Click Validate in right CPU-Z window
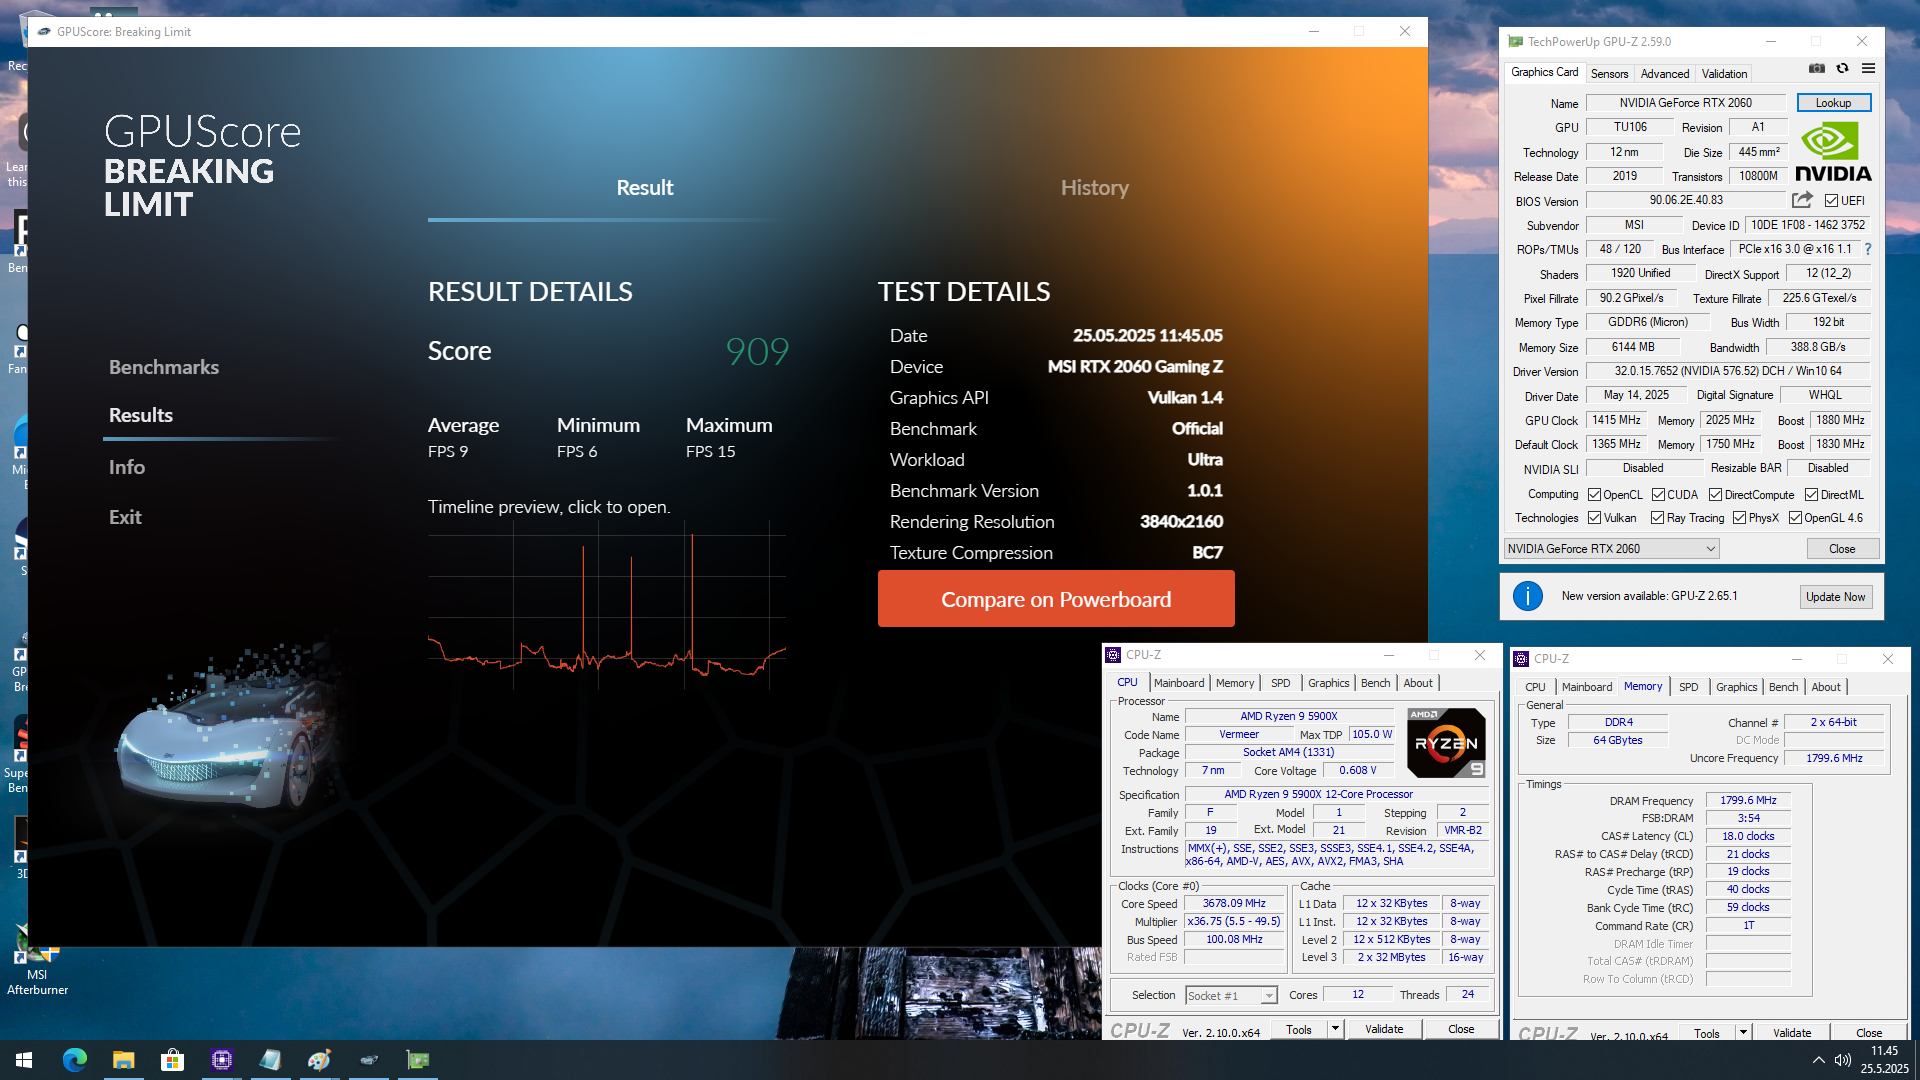The height and width of the screenshot is (1080, 1920). 1792,1033
